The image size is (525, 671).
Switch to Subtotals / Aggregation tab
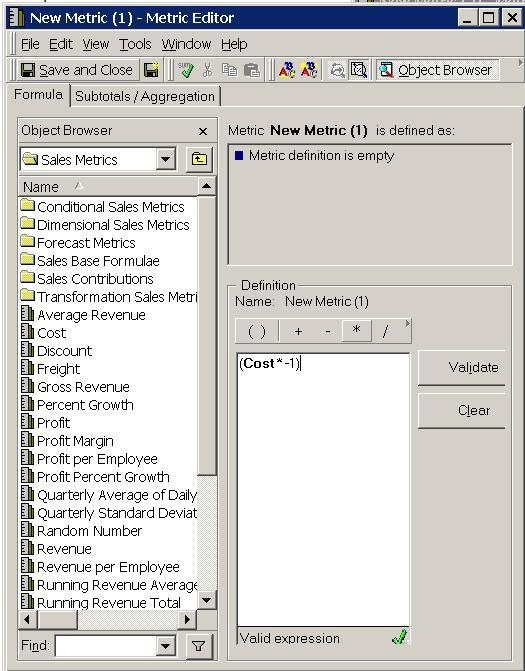(x=145, y=96)
